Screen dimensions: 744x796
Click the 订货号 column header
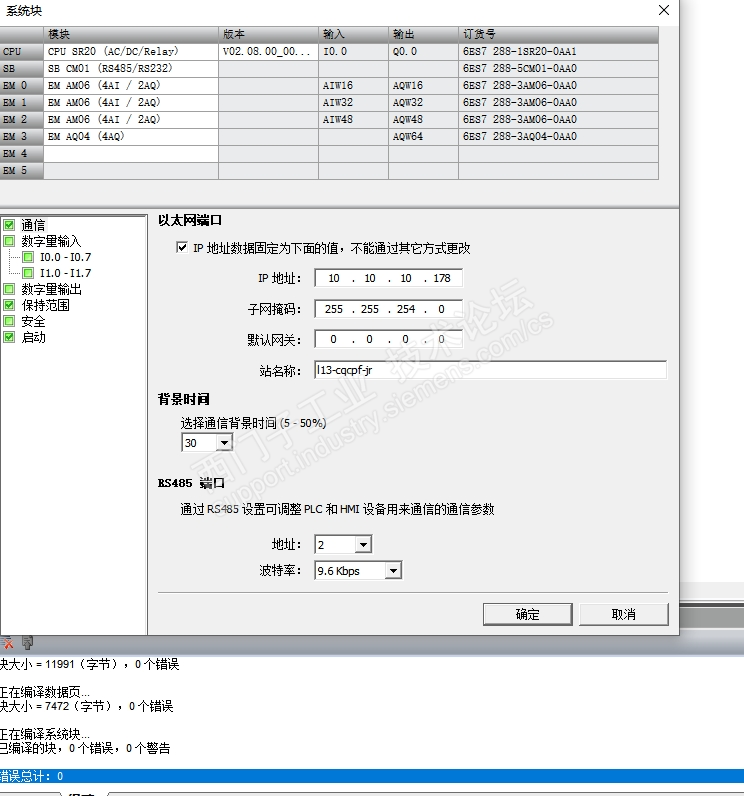click(558, 35)
